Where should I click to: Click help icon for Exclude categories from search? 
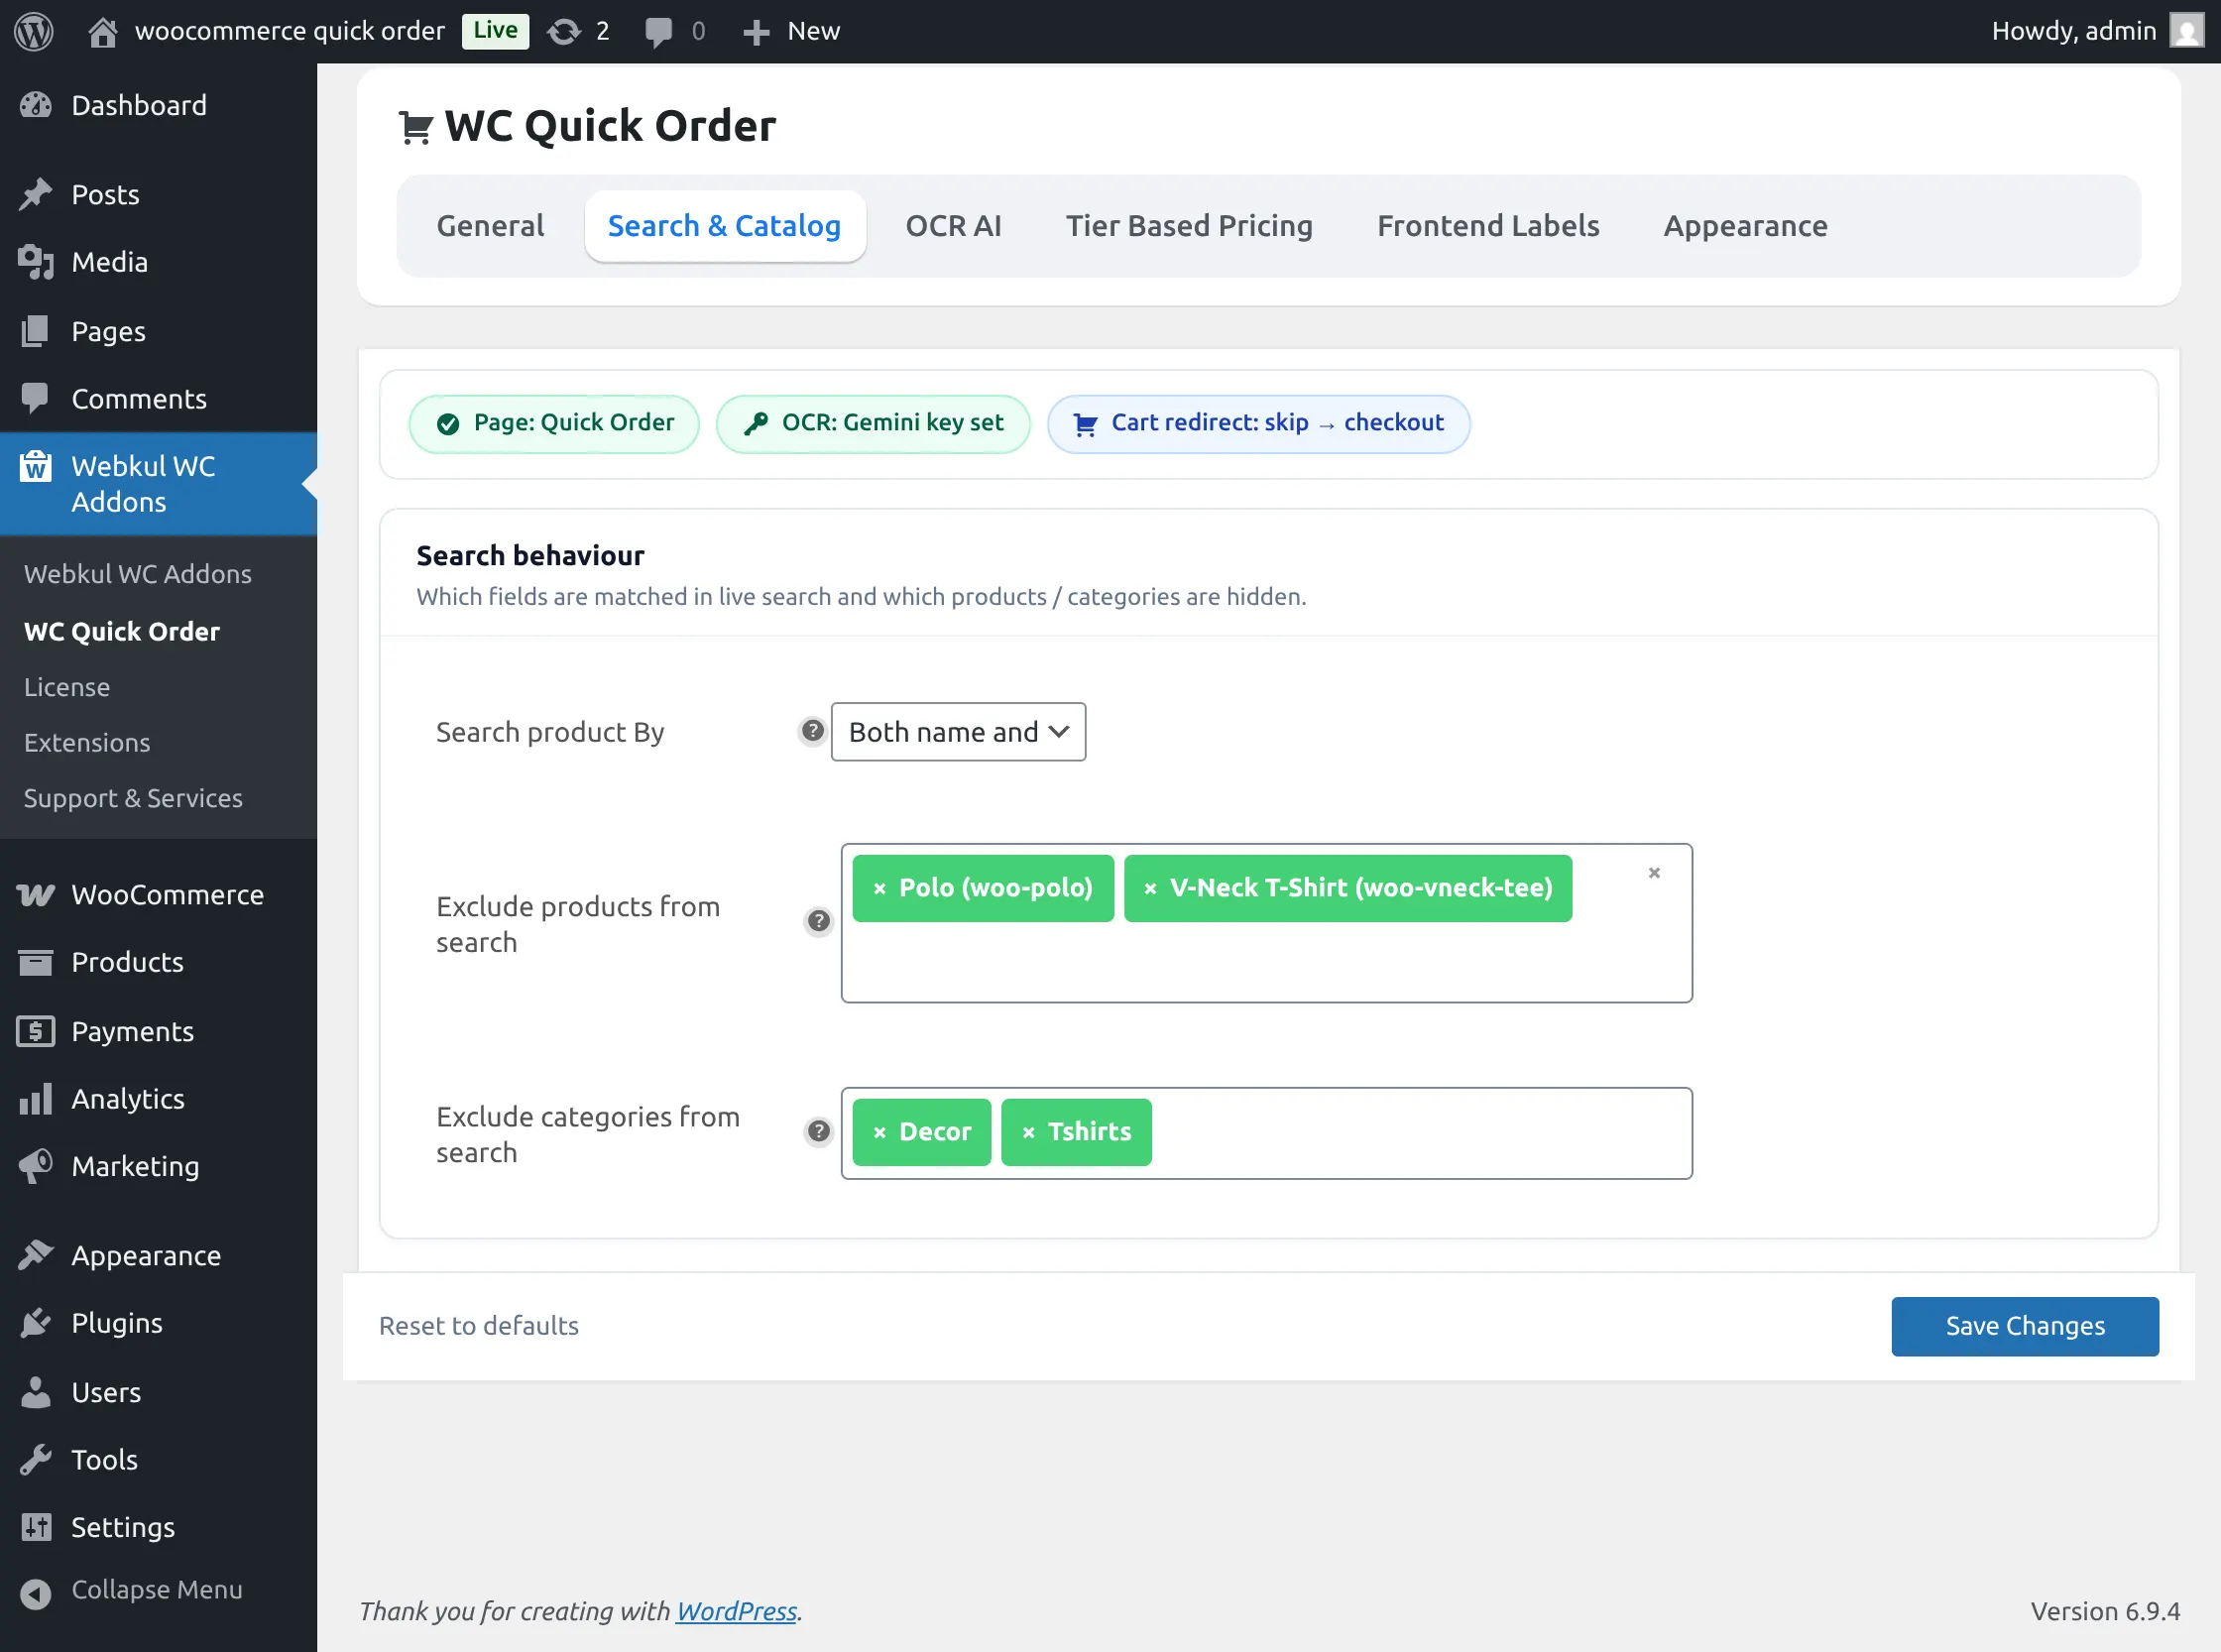[x=819, y=1131]
